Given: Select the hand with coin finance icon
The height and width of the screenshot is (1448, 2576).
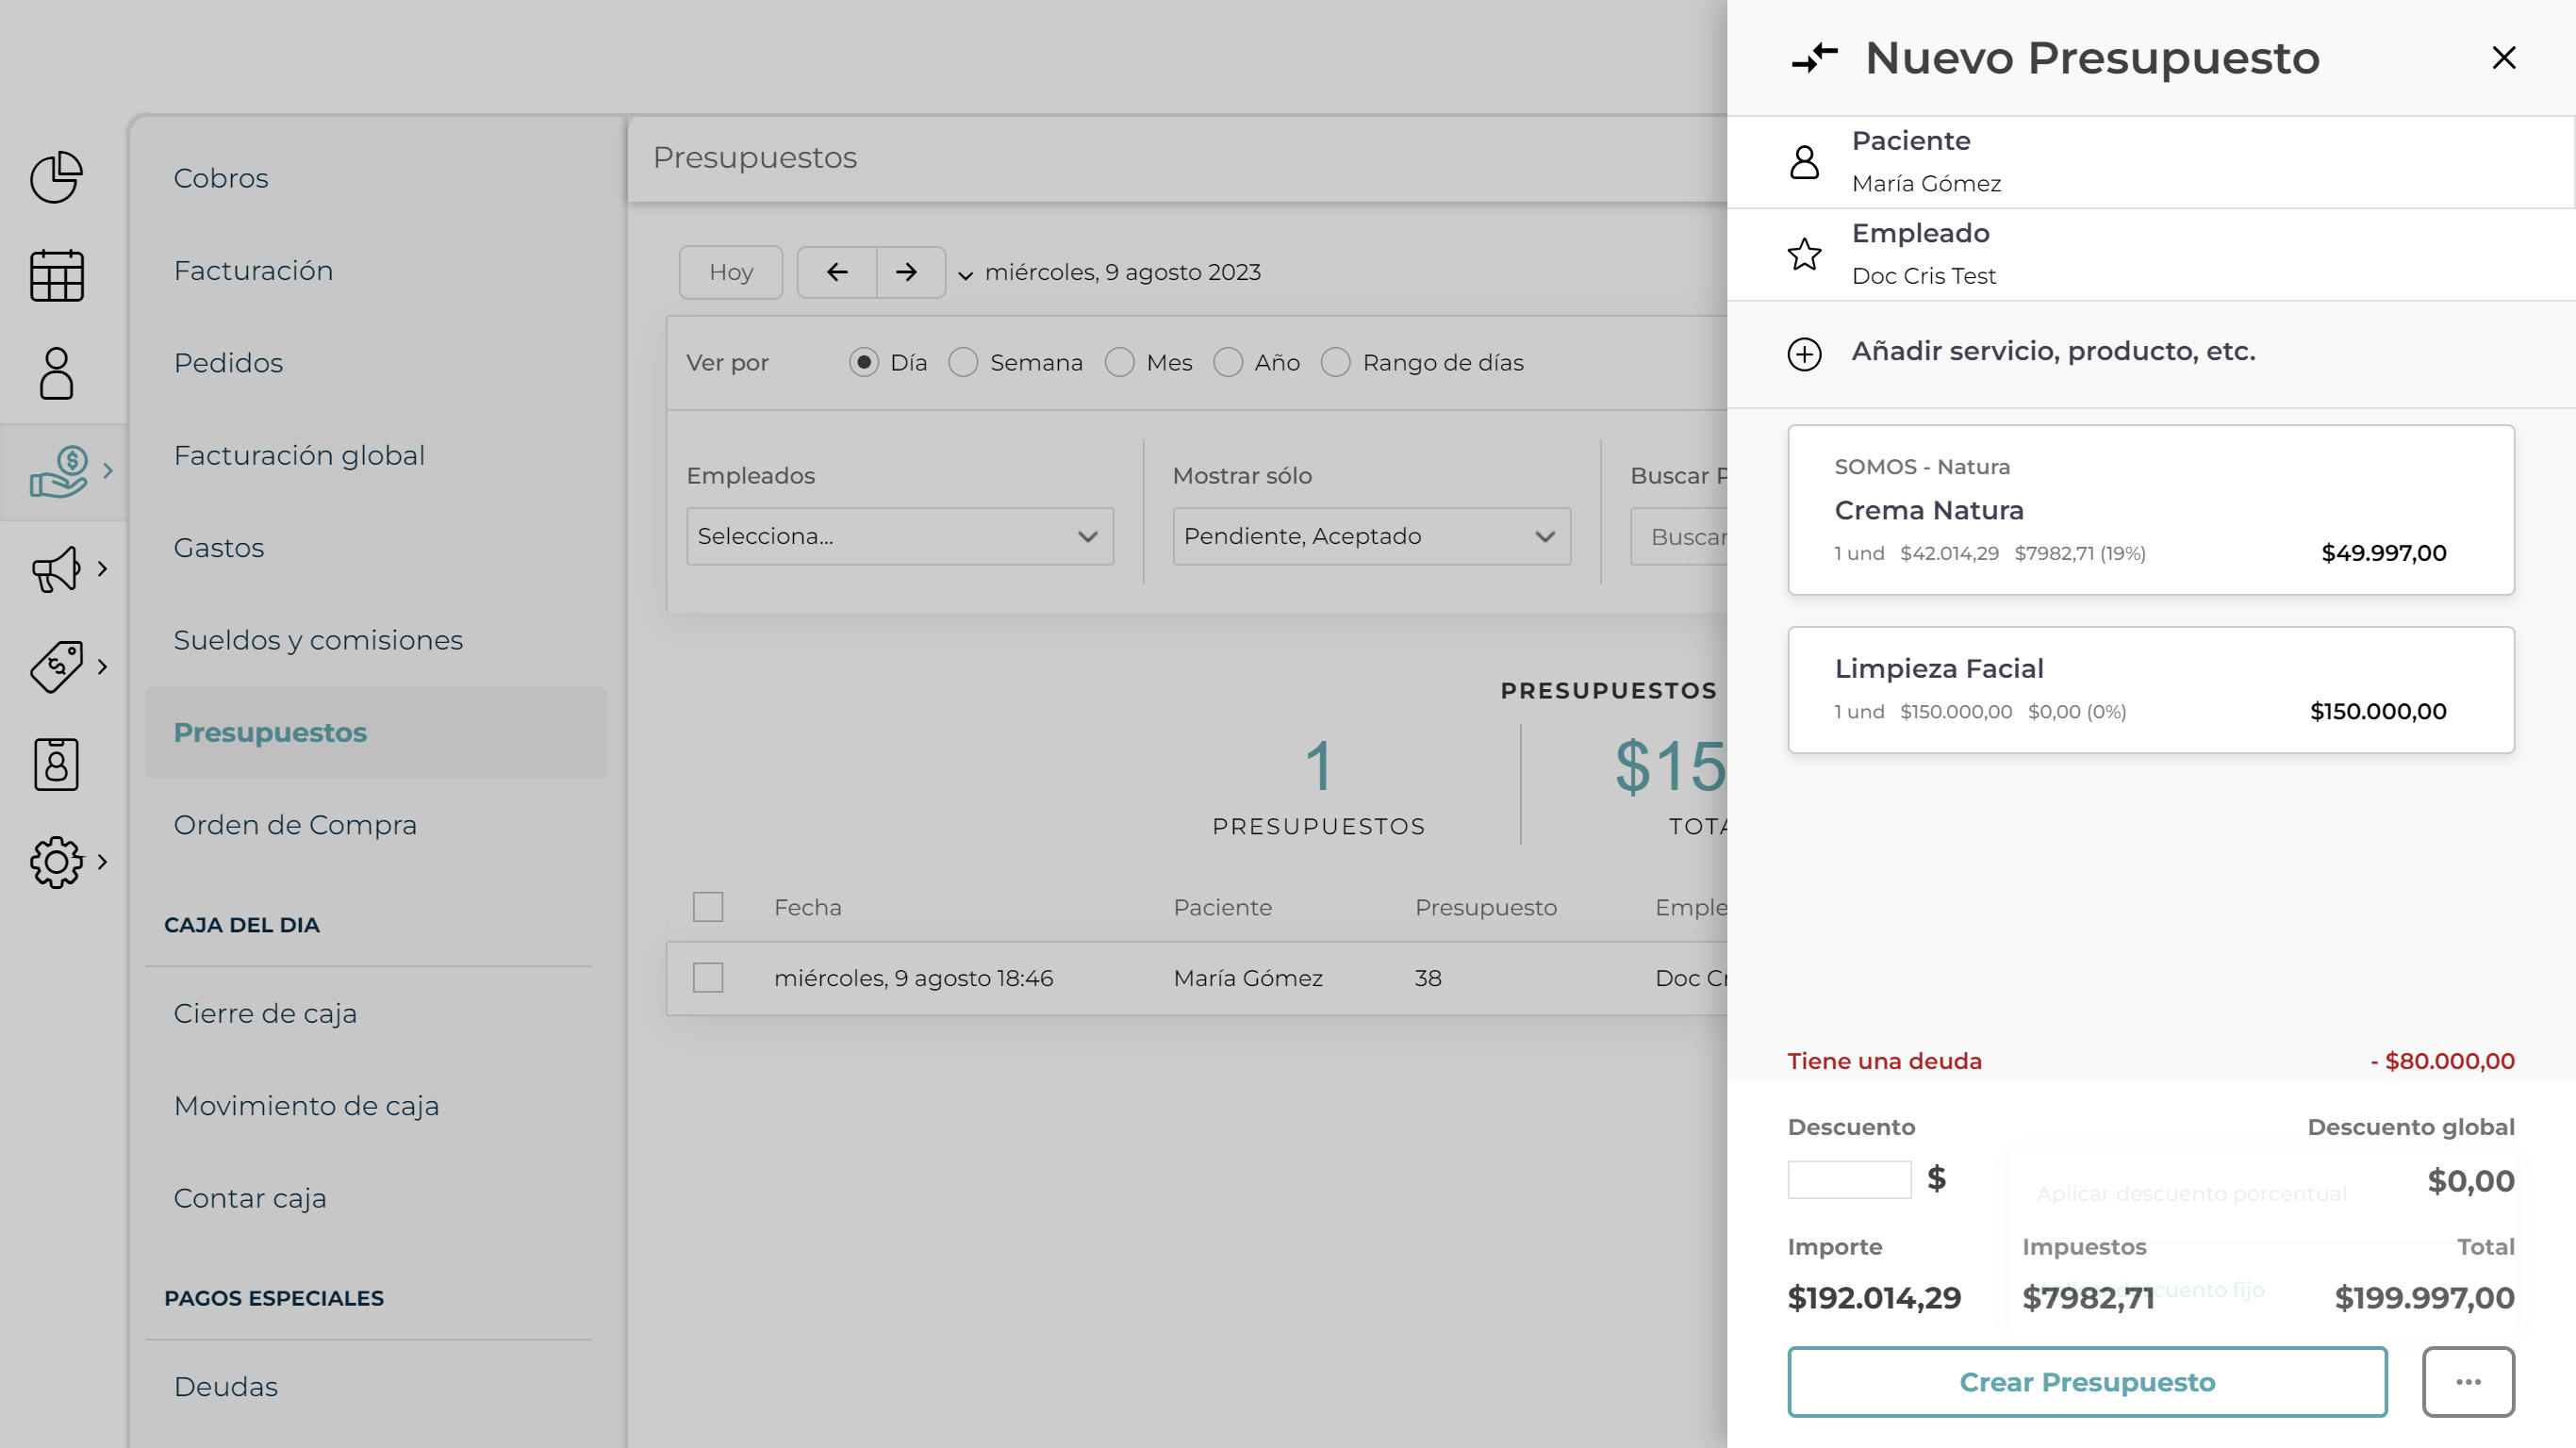Looking at the screenshot, I should (x=59, y=471).
